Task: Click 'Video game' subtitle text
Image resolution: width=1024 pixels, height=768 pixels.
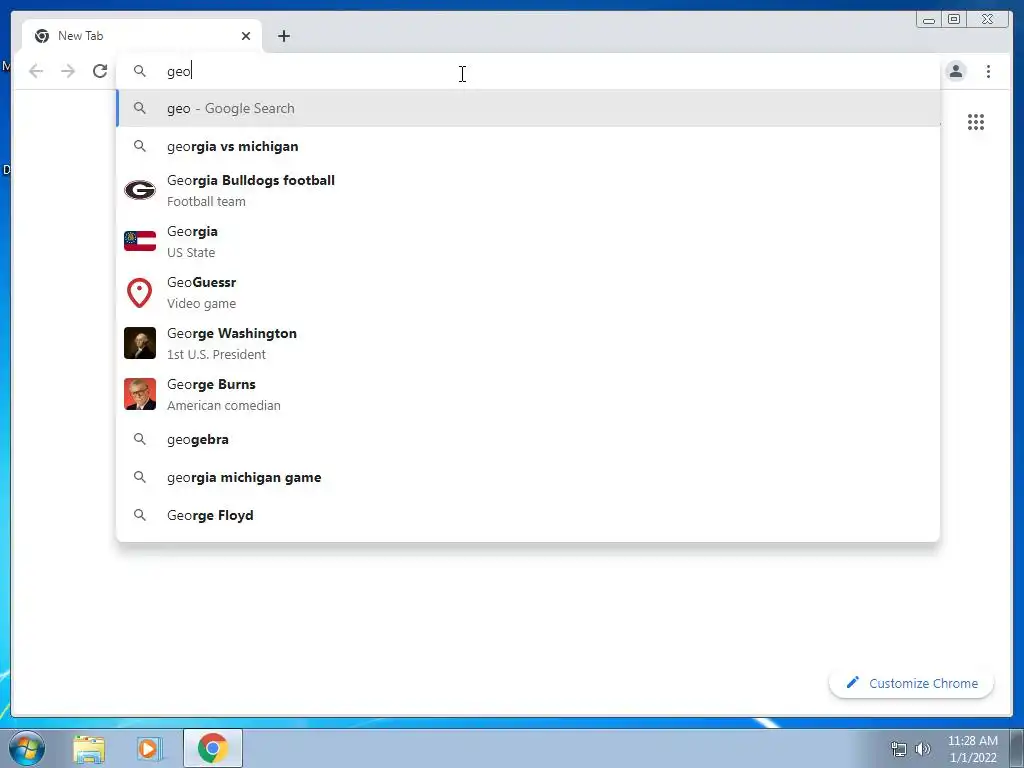Action: tap(202, 303)
